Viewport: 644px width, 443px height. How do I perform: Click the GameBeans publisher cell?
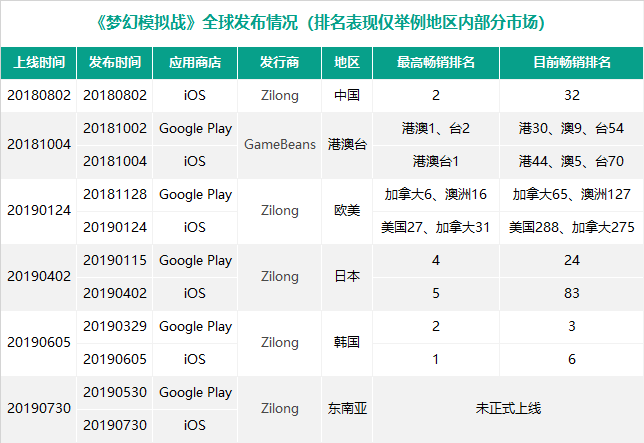pos(279,145)
